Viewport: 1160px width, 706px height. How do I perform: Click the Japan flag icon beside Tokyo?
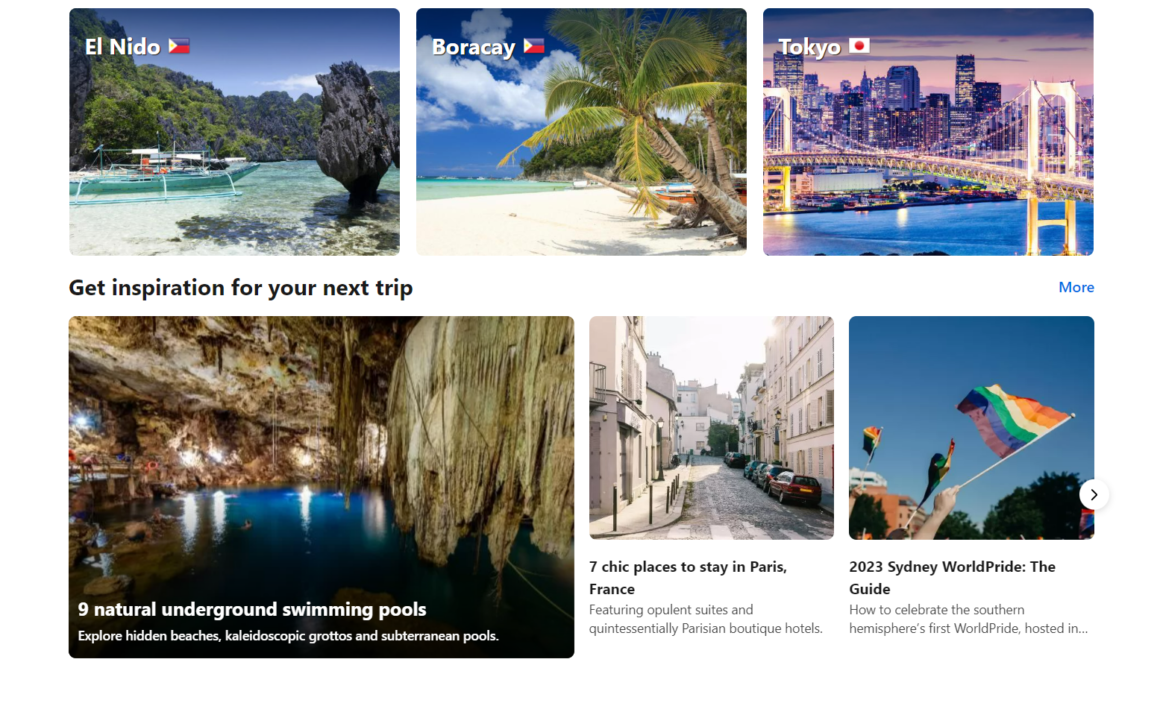pos(859,47)
